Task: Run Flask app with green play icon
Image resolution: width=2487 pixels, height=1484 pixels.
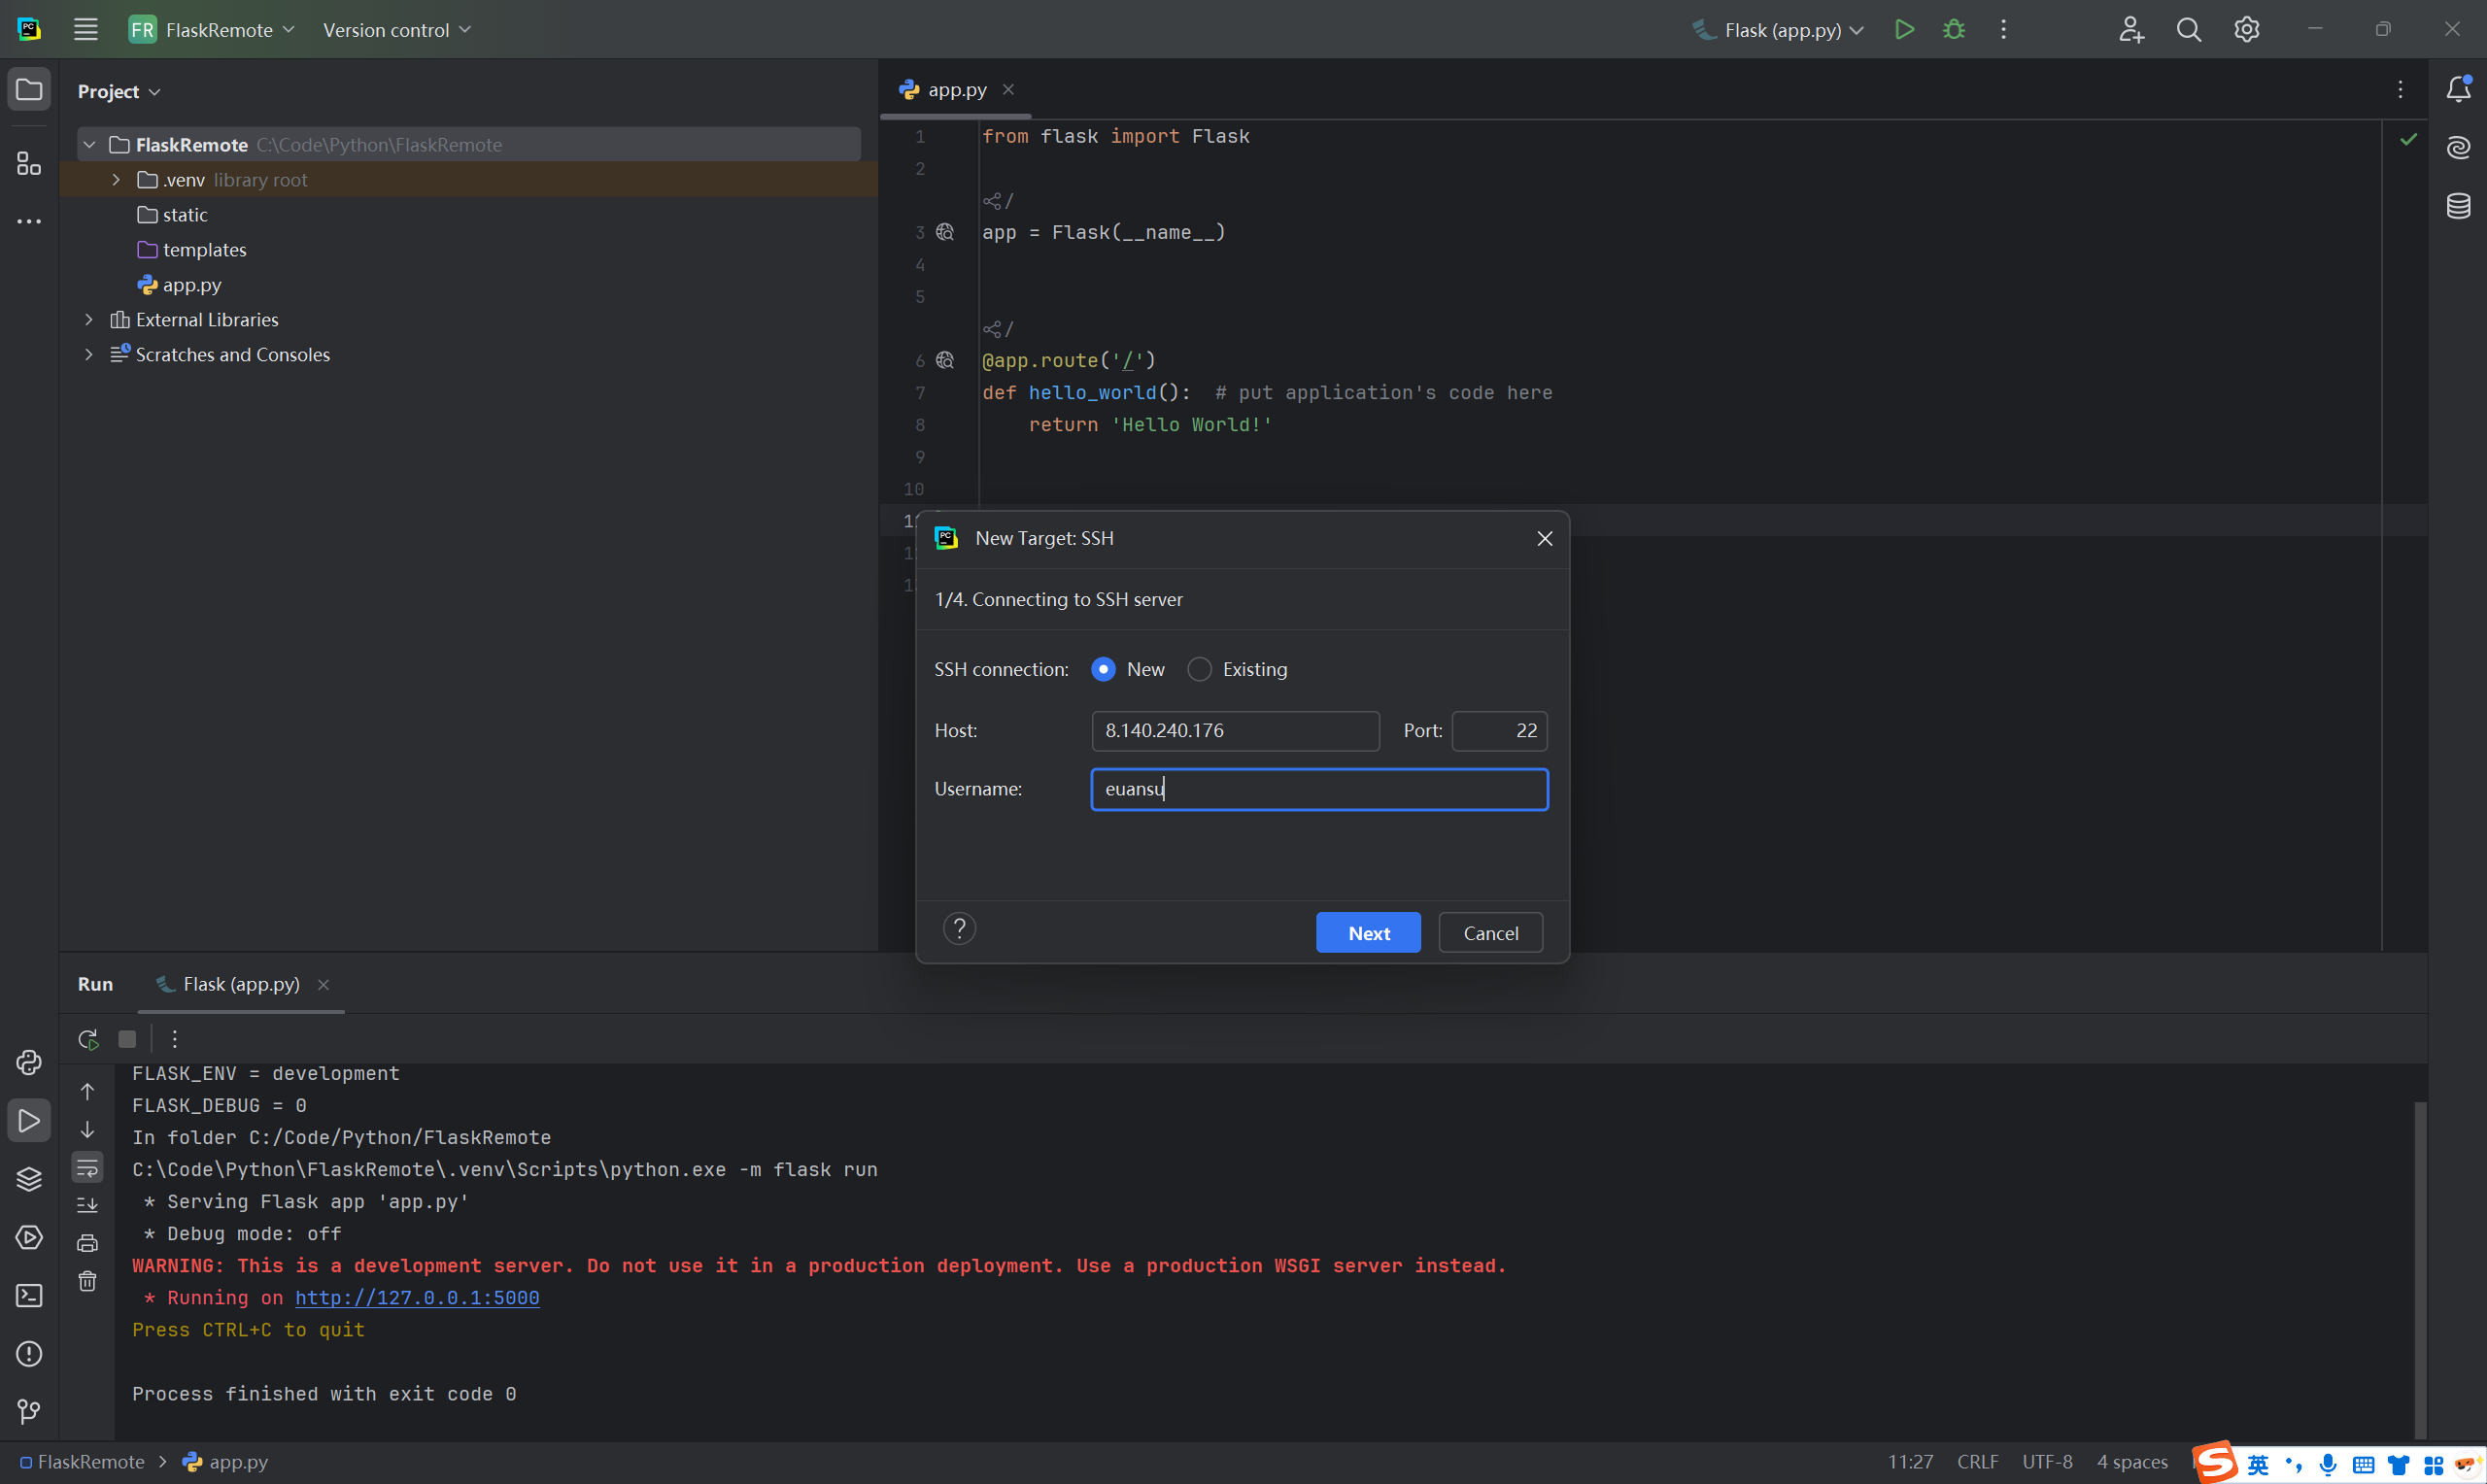Action: [x=1904, y=30]
